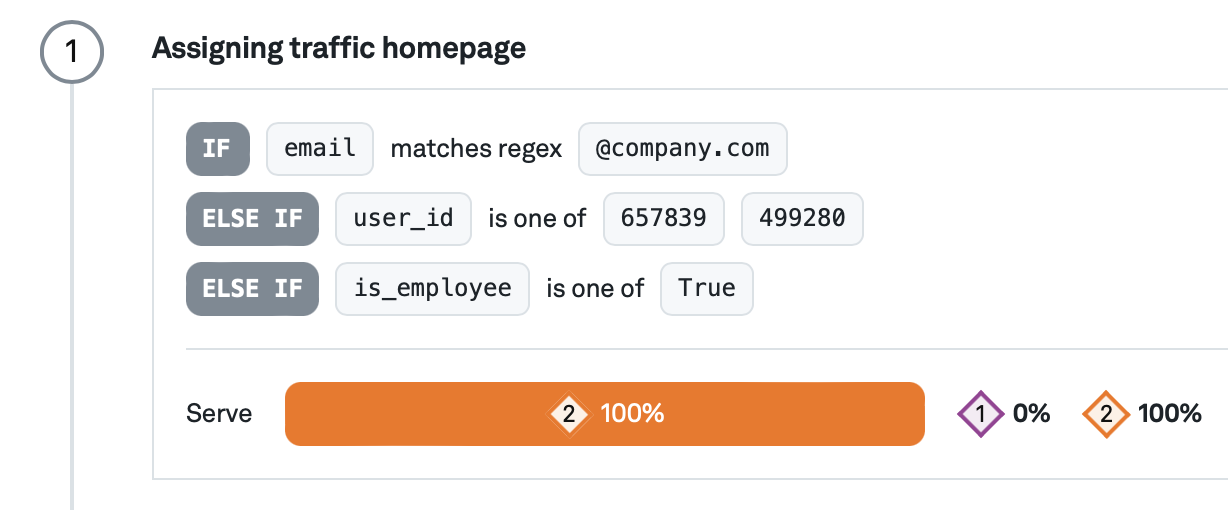Screen dimensions: 1228x510
Task: Click the step 1 circle marker
Action: pyautogui.click(x=71, y=53)
